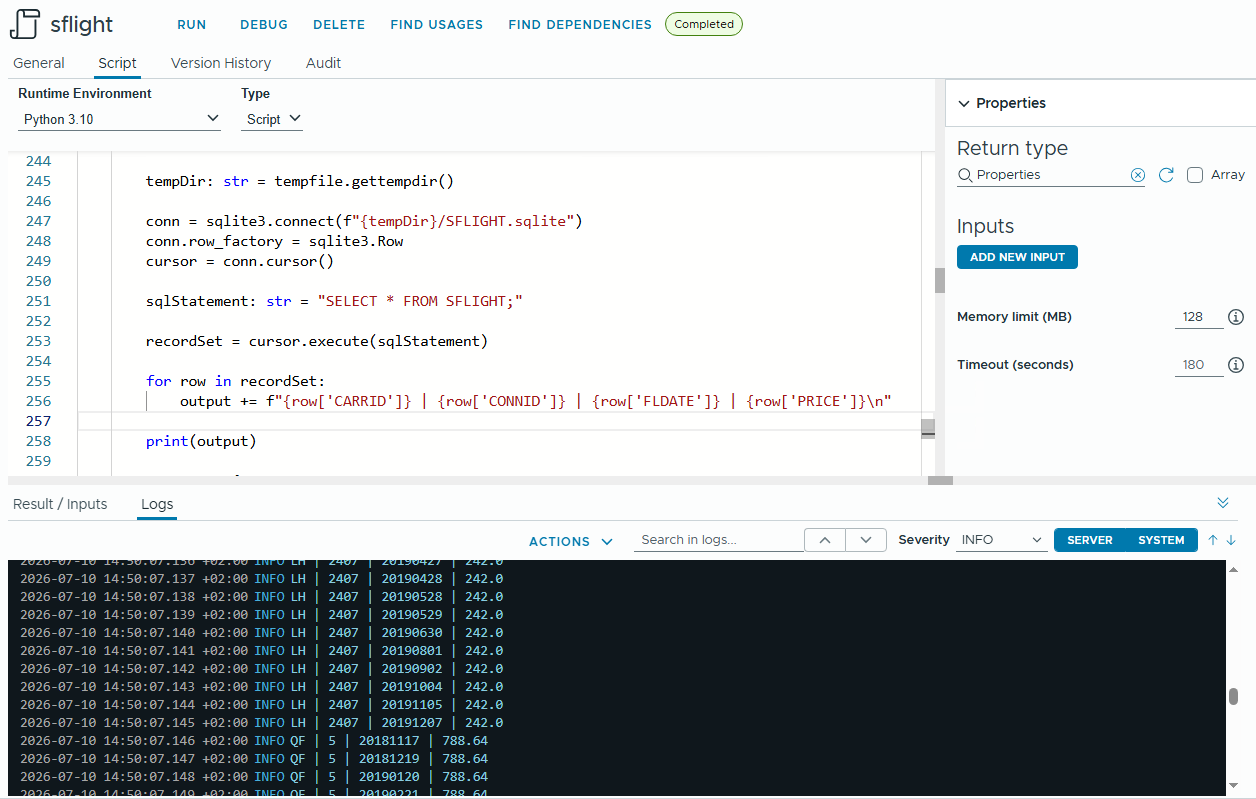This screenshot has width=1256, height=799.
Task: Click line number 257 in editor
Action: (38, 421)
